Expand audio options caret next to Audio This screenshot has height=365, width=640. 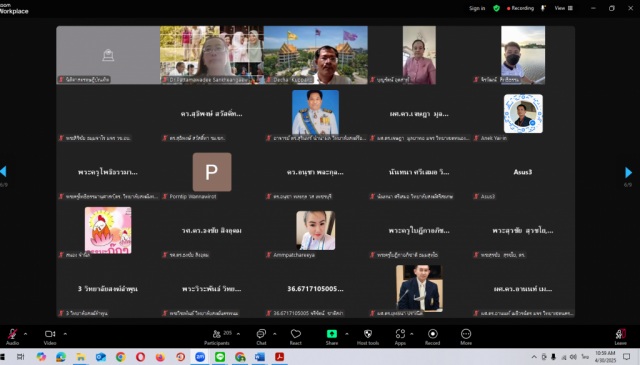tap(25, 334)
